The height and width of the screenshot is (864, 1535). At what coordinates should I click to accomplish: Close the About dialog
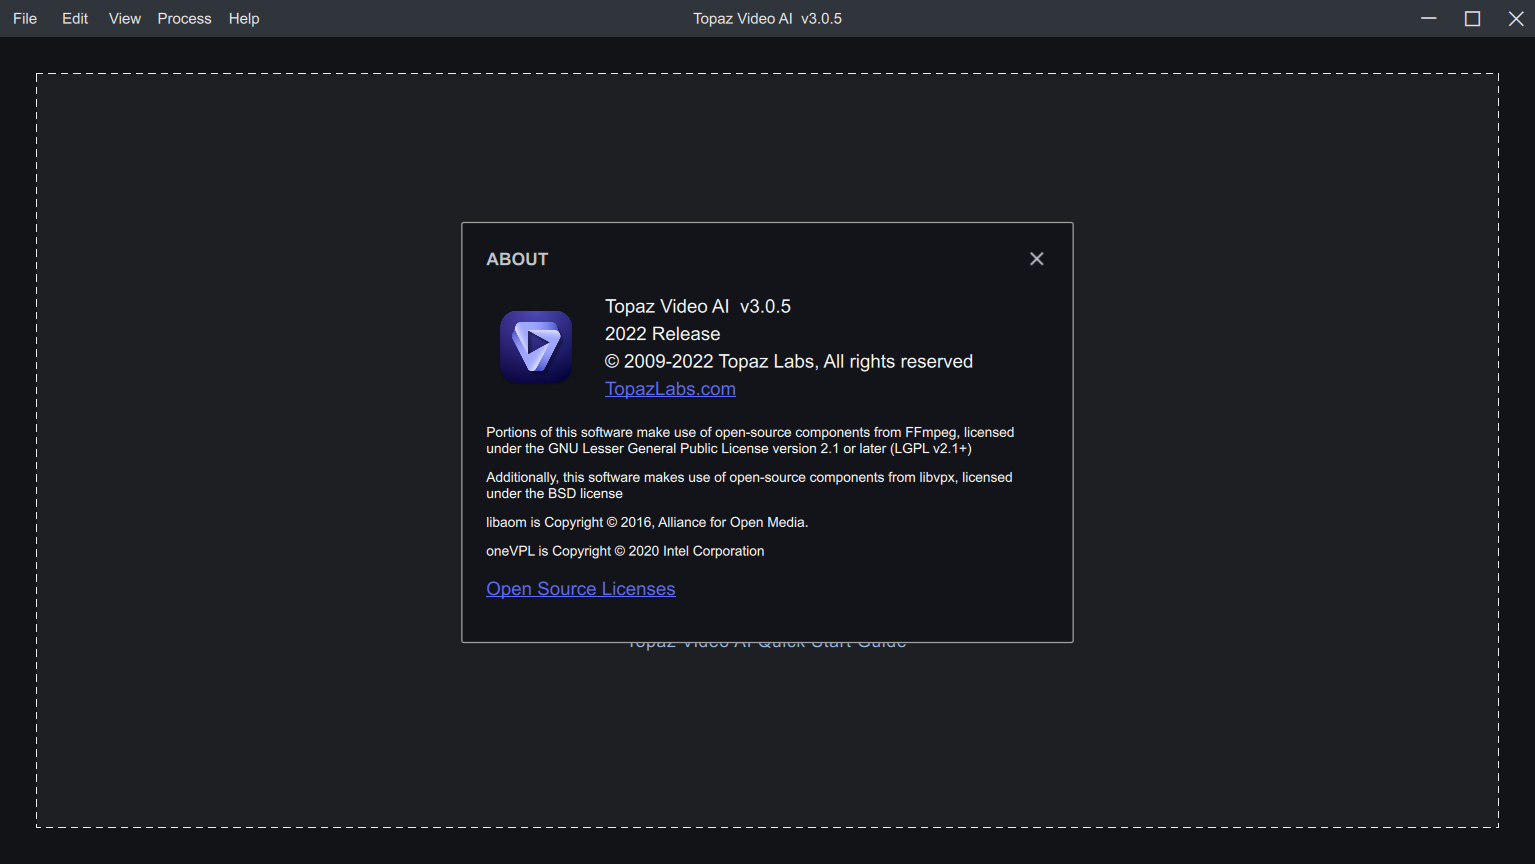[x=1037, y=259]
